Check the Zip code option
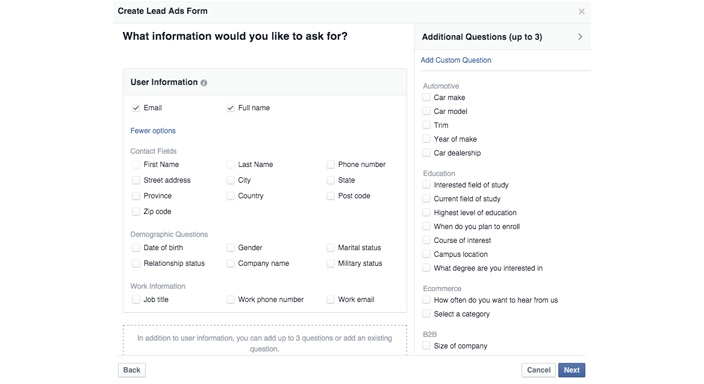Viewport: 704px width, 384px height. [x=136, y=212]
